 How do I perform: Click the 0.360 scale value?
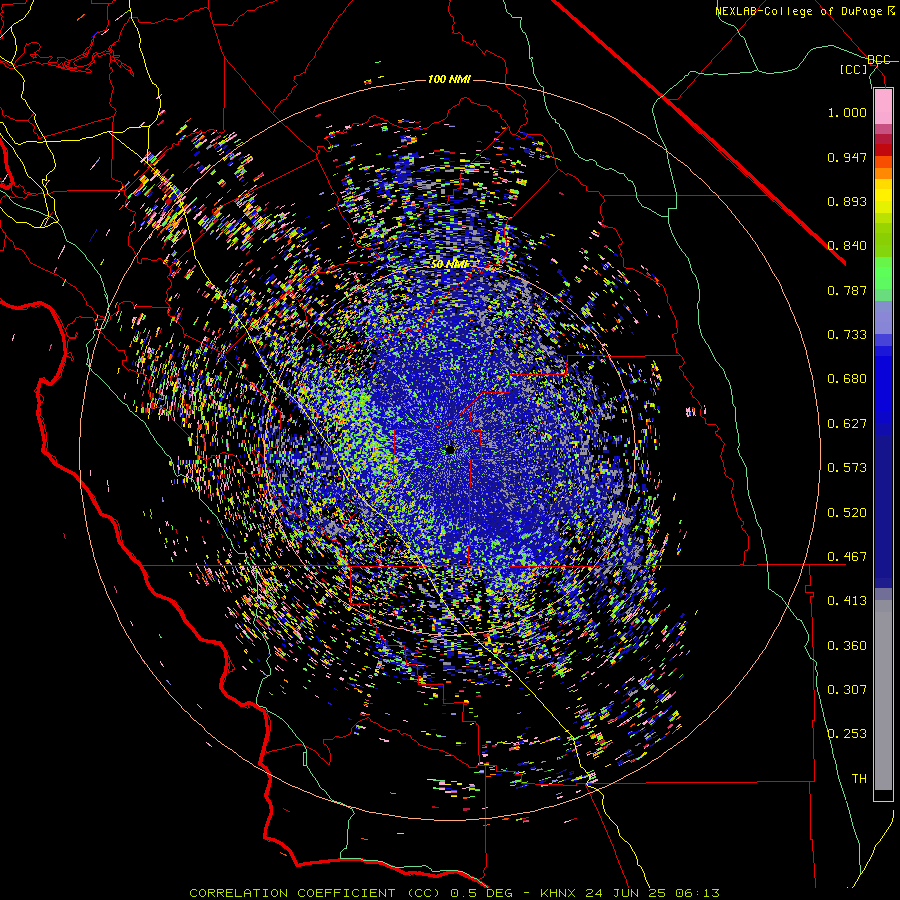(x=847, y=646)
